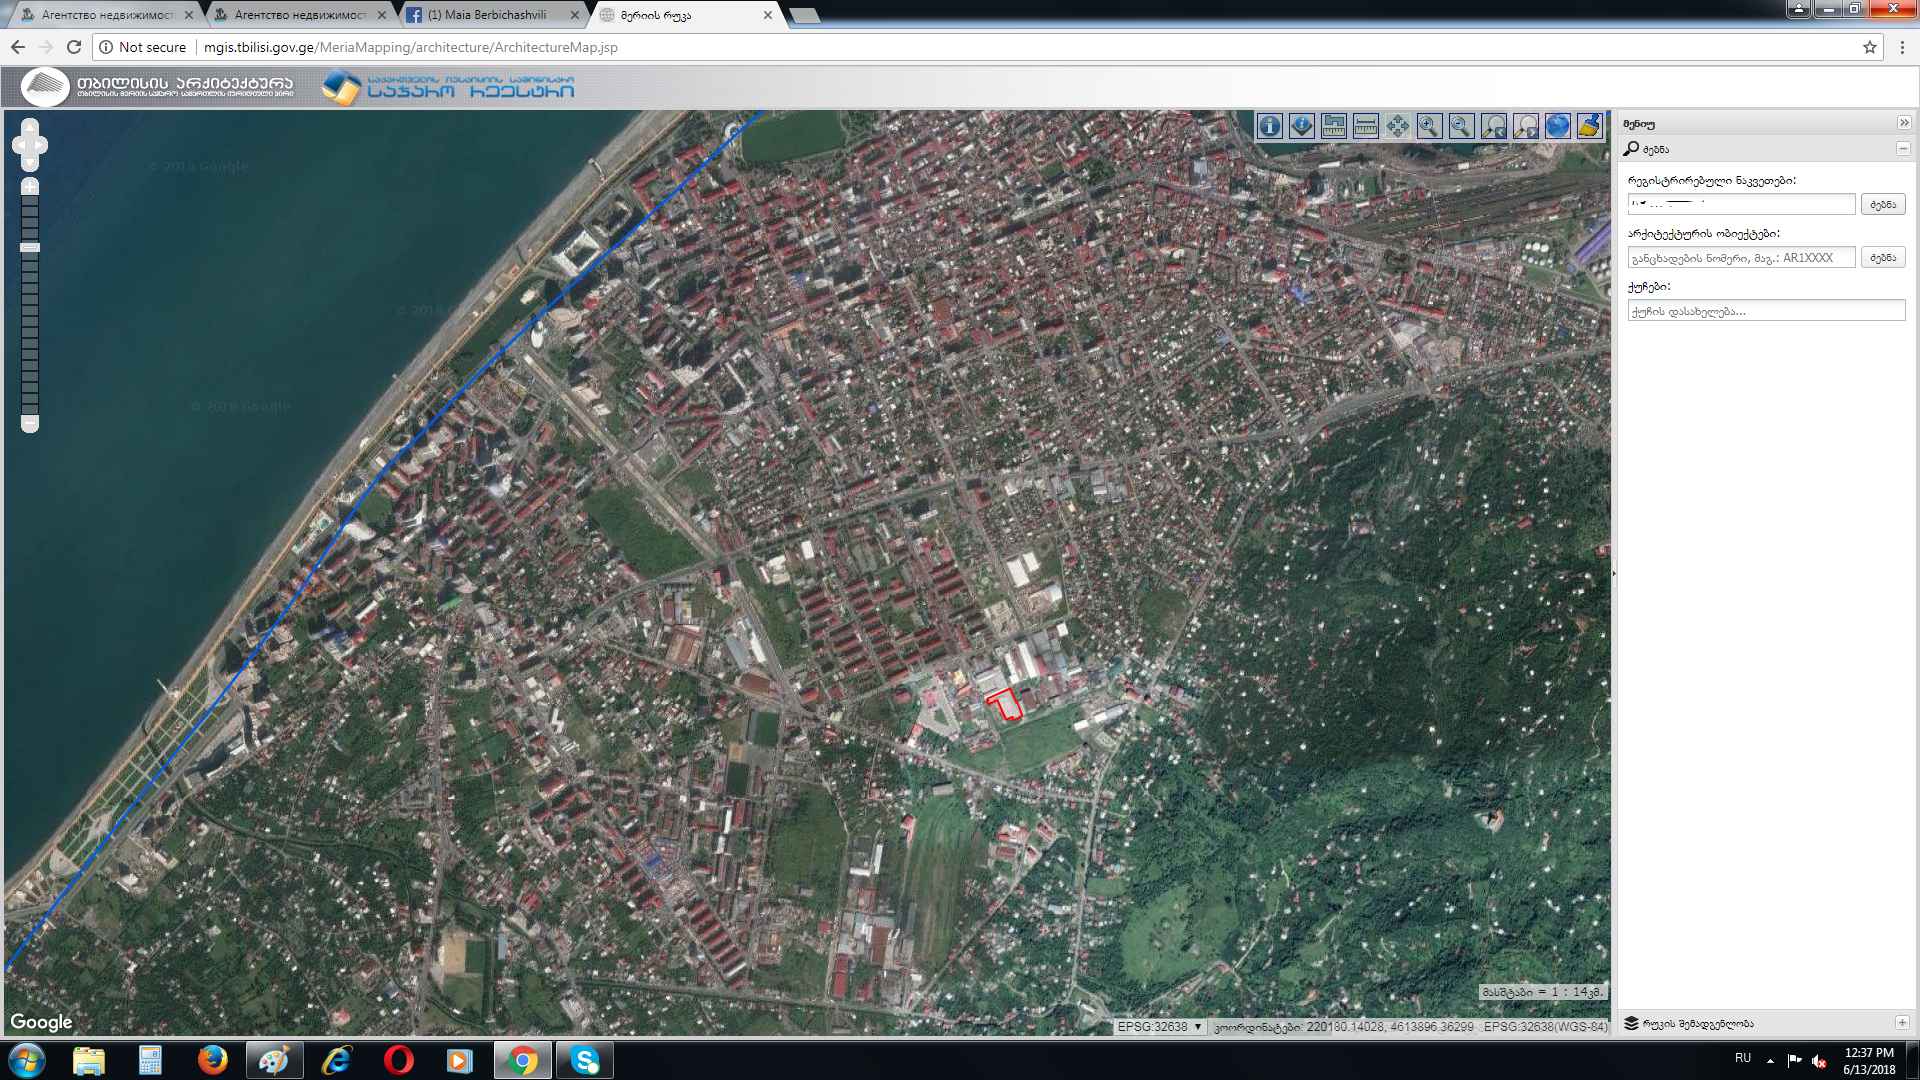Screen dimensions: 1920x1080
Task: Select the pan map tool
Action: 1397,126
